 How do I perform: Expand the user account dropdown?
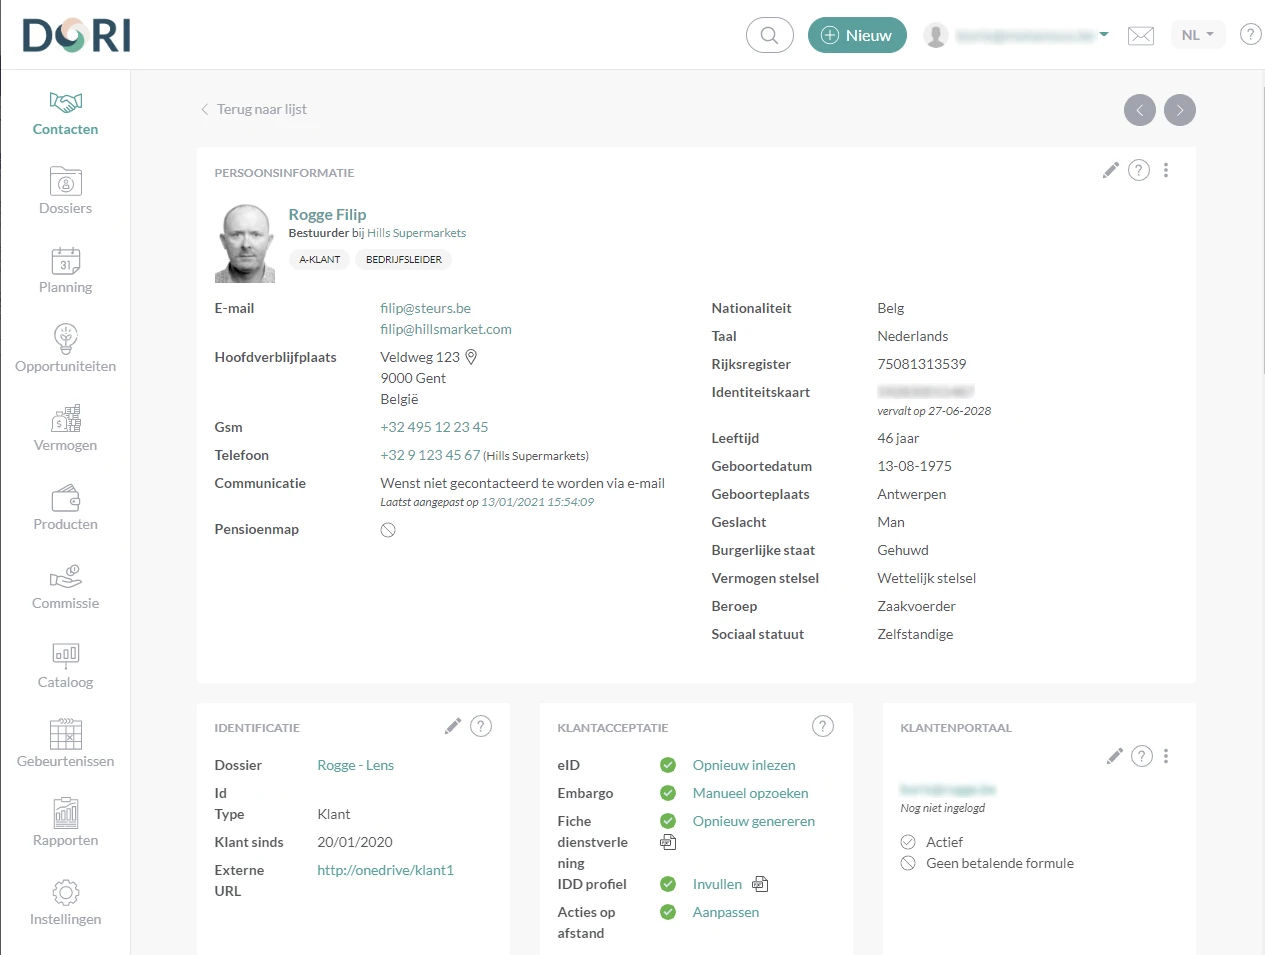pyautogui.click(x=1104, y=35)
